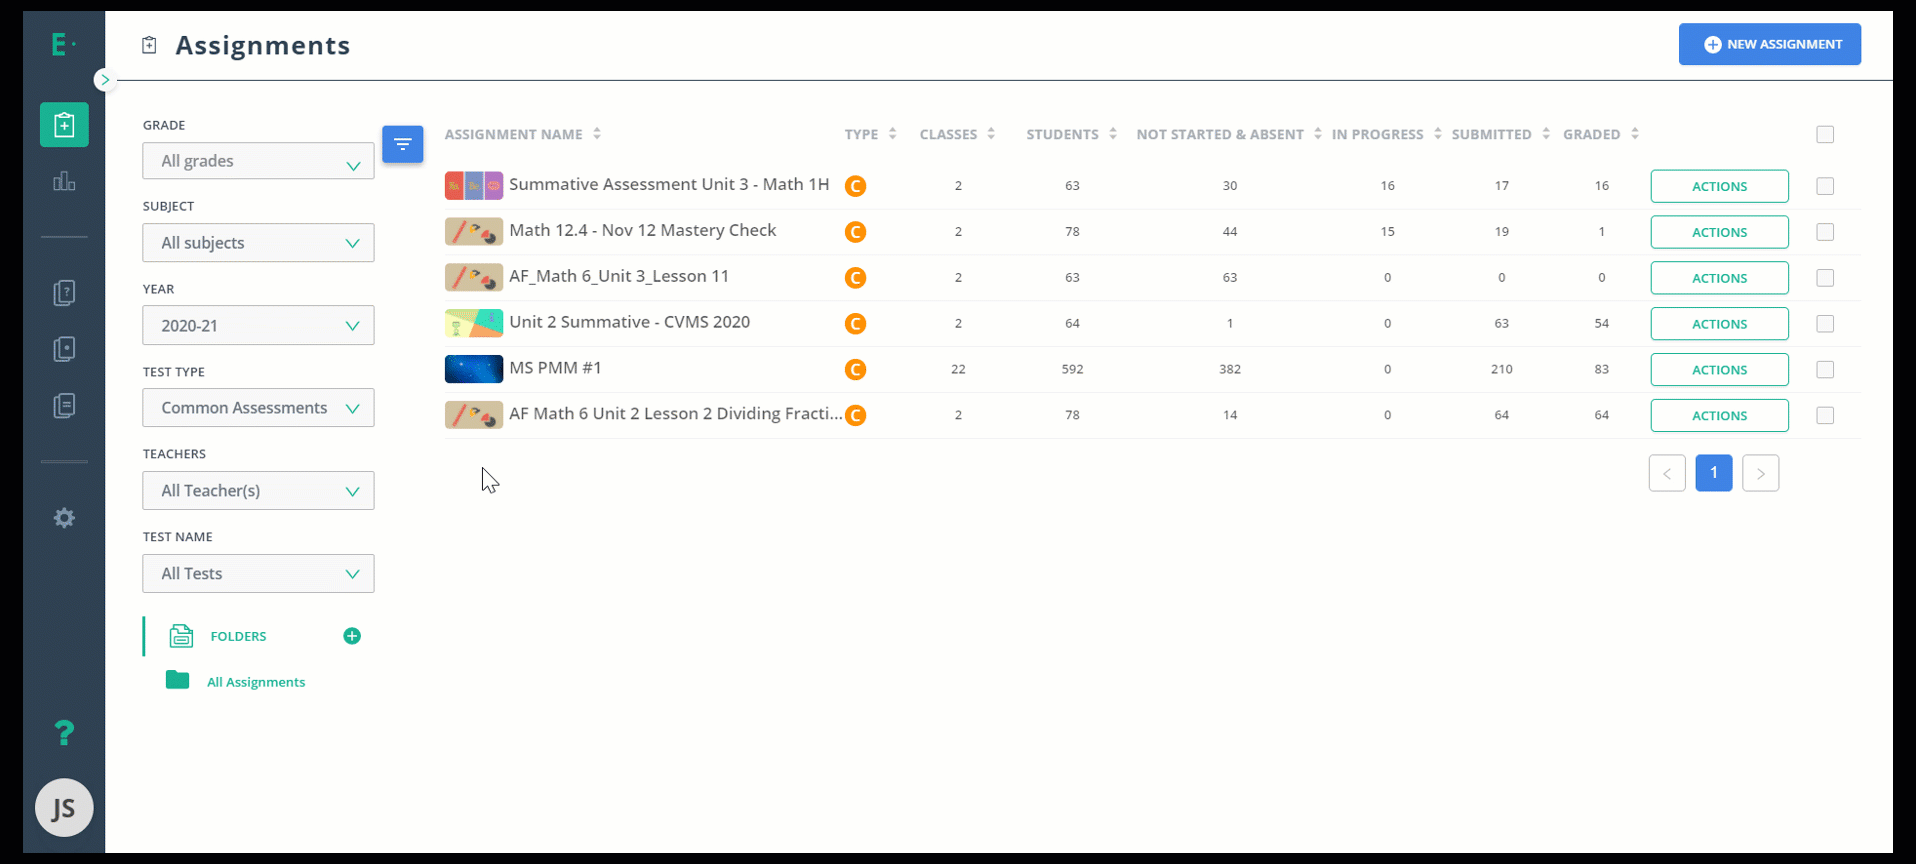Select checkbox for Unit 2 Summative row
The width and height of the screenshot is (1916, 864).
(x=1825, y=323)
